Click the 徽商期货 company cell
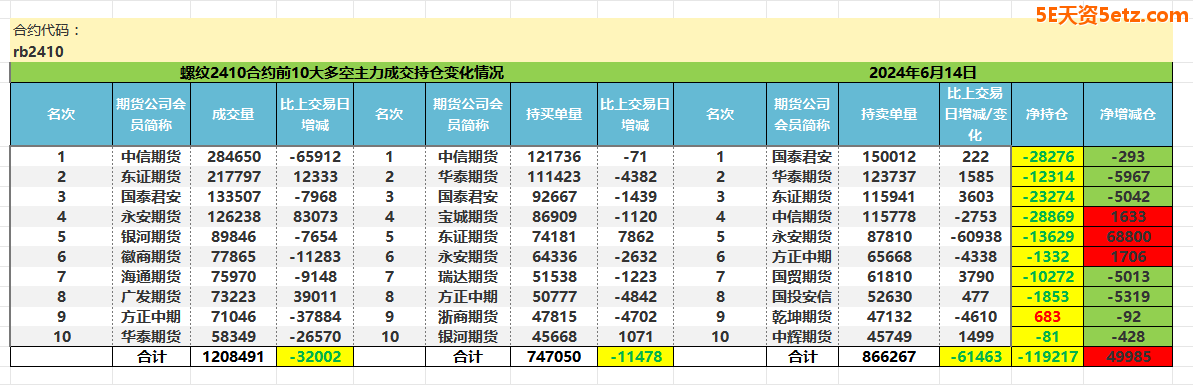This screenshot has height=385, width=1193. tap(151, 256)
